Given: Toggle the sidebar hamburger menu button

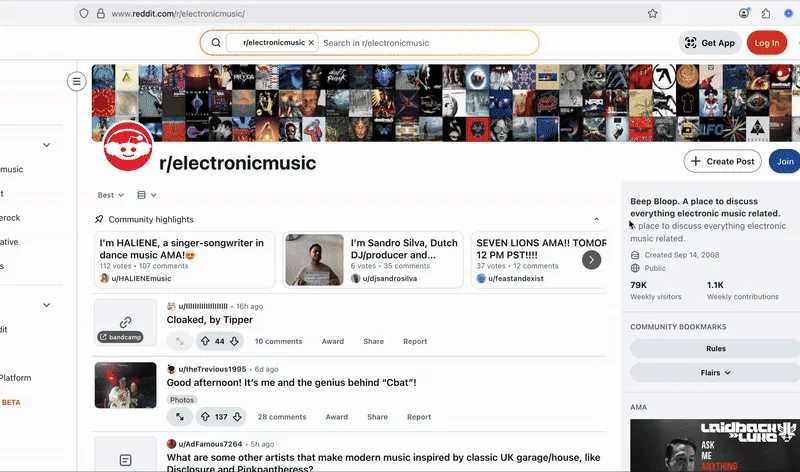Looking at the screenshot, I should 77,81.
